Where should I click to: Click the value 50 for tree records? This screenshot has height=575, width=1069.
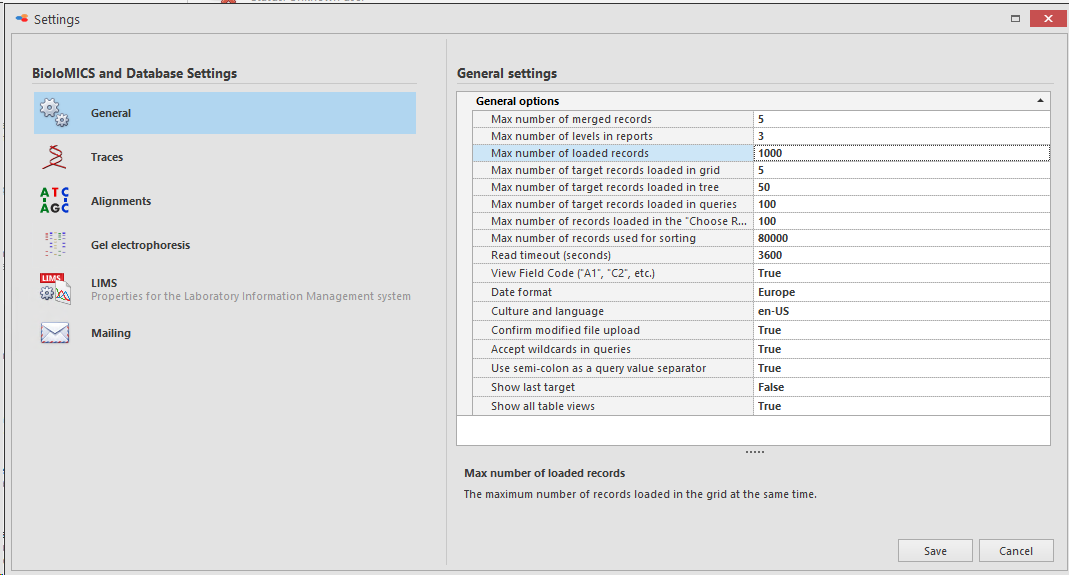[x=764, y=188]
